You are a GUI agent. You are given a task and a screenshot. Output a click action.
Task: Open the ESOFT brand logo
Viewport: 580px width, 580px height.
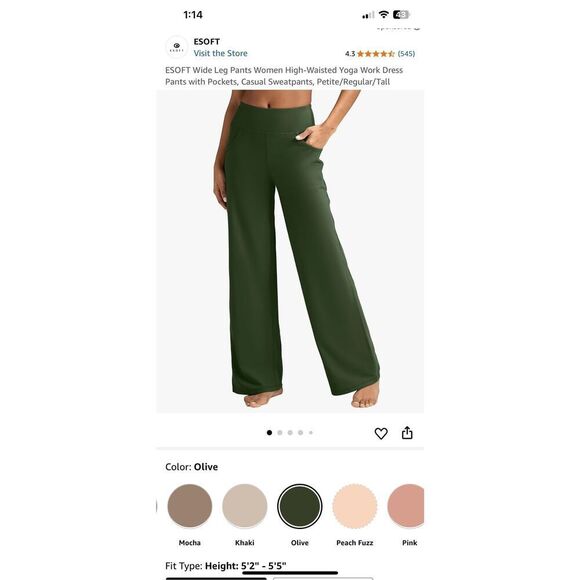[x=176, y=47]
